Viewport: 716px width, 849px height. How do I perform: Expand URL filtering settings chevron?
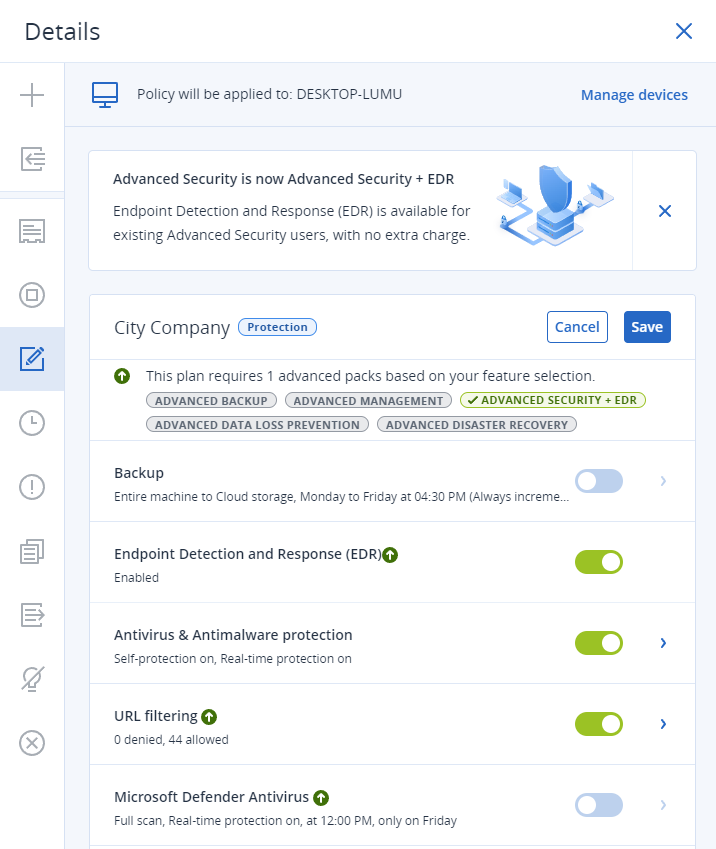point(663,723)
